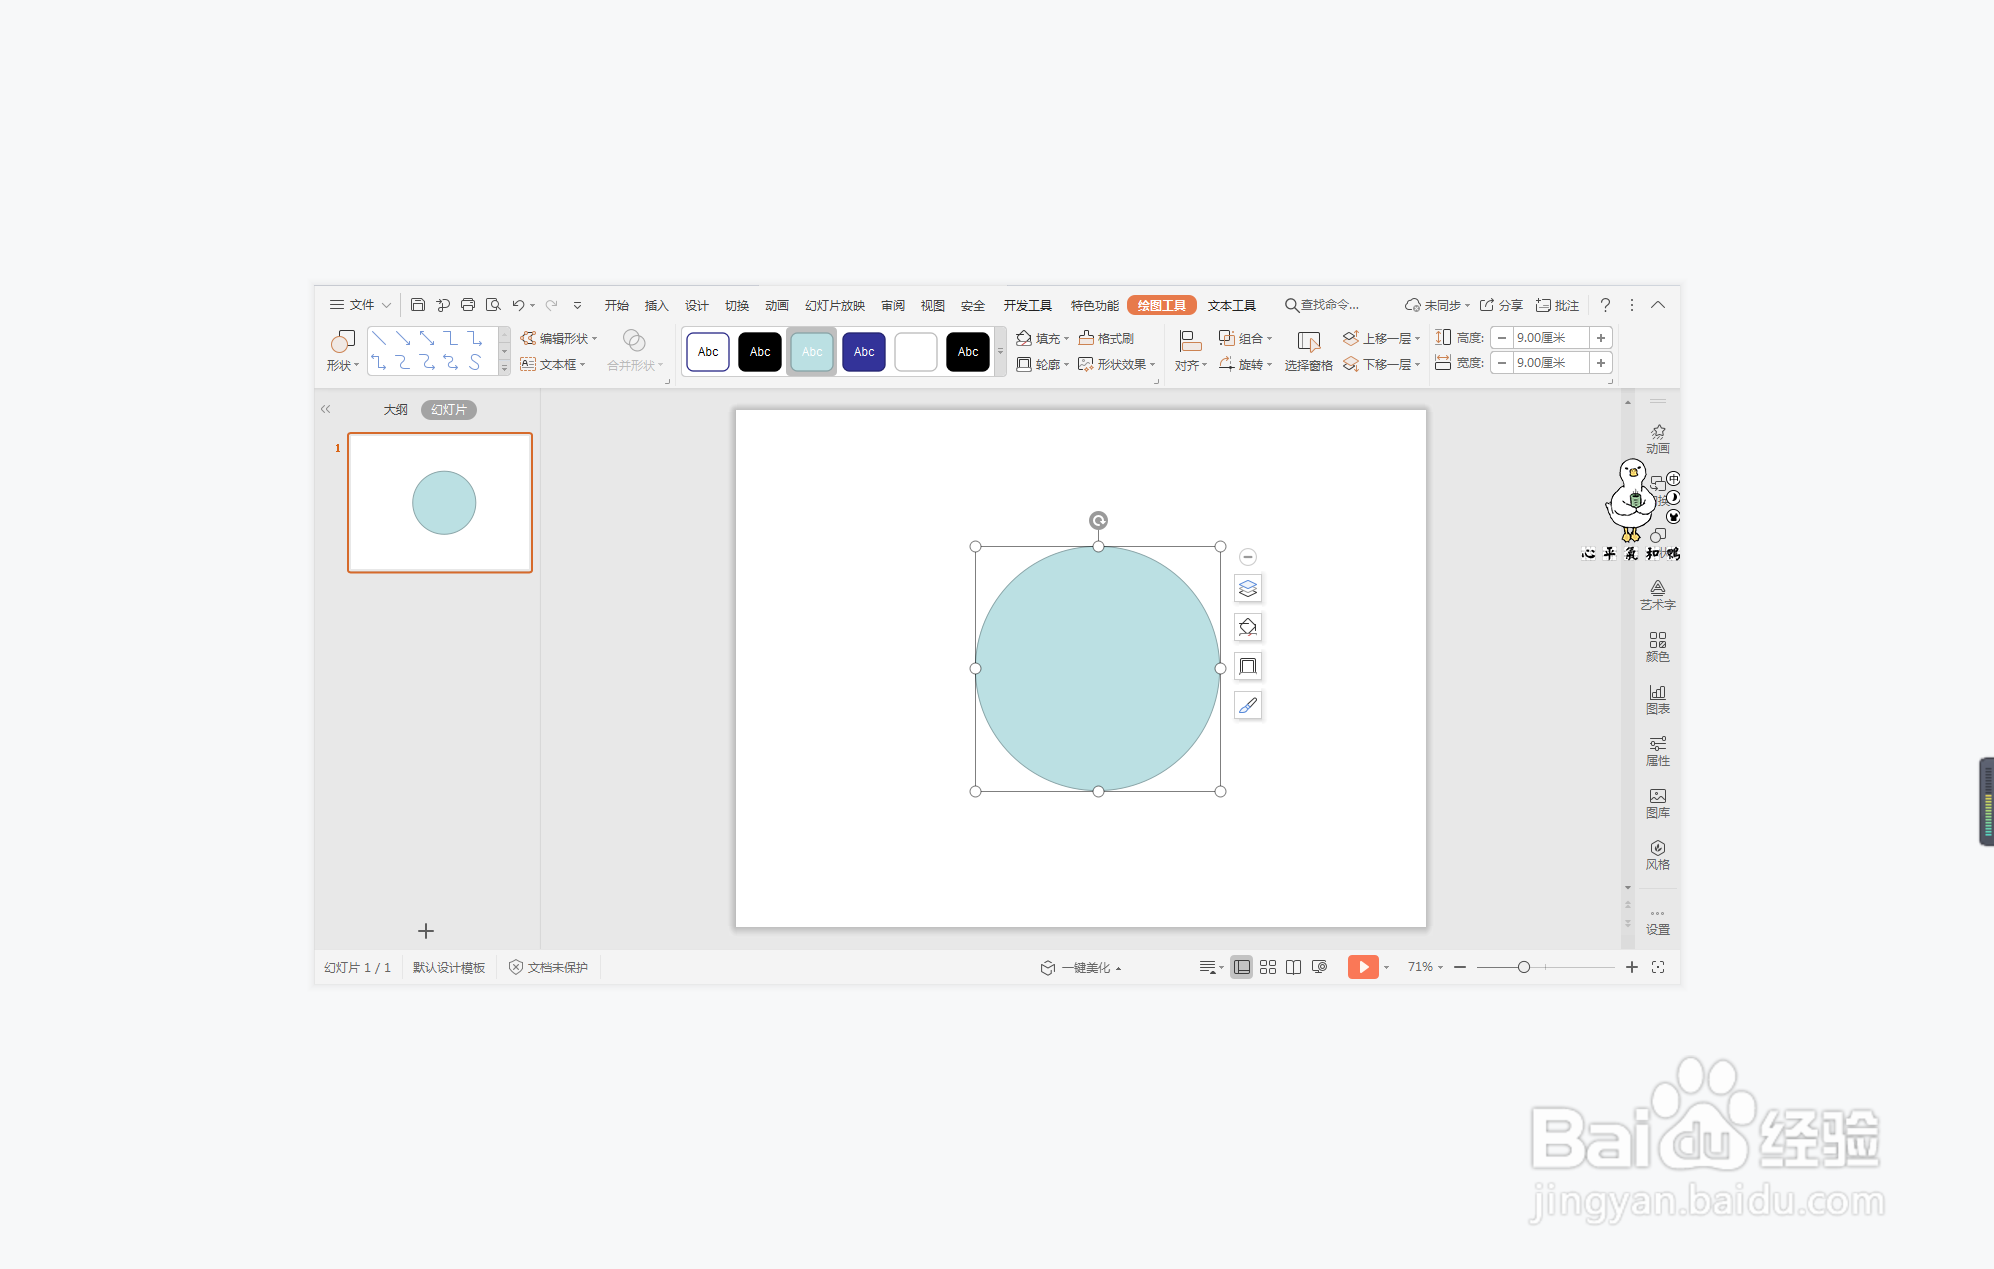Viewport: 1994px width, 1269px height.
Task: Click the Print icon in quick toolbar
Action: coord(468,305)
